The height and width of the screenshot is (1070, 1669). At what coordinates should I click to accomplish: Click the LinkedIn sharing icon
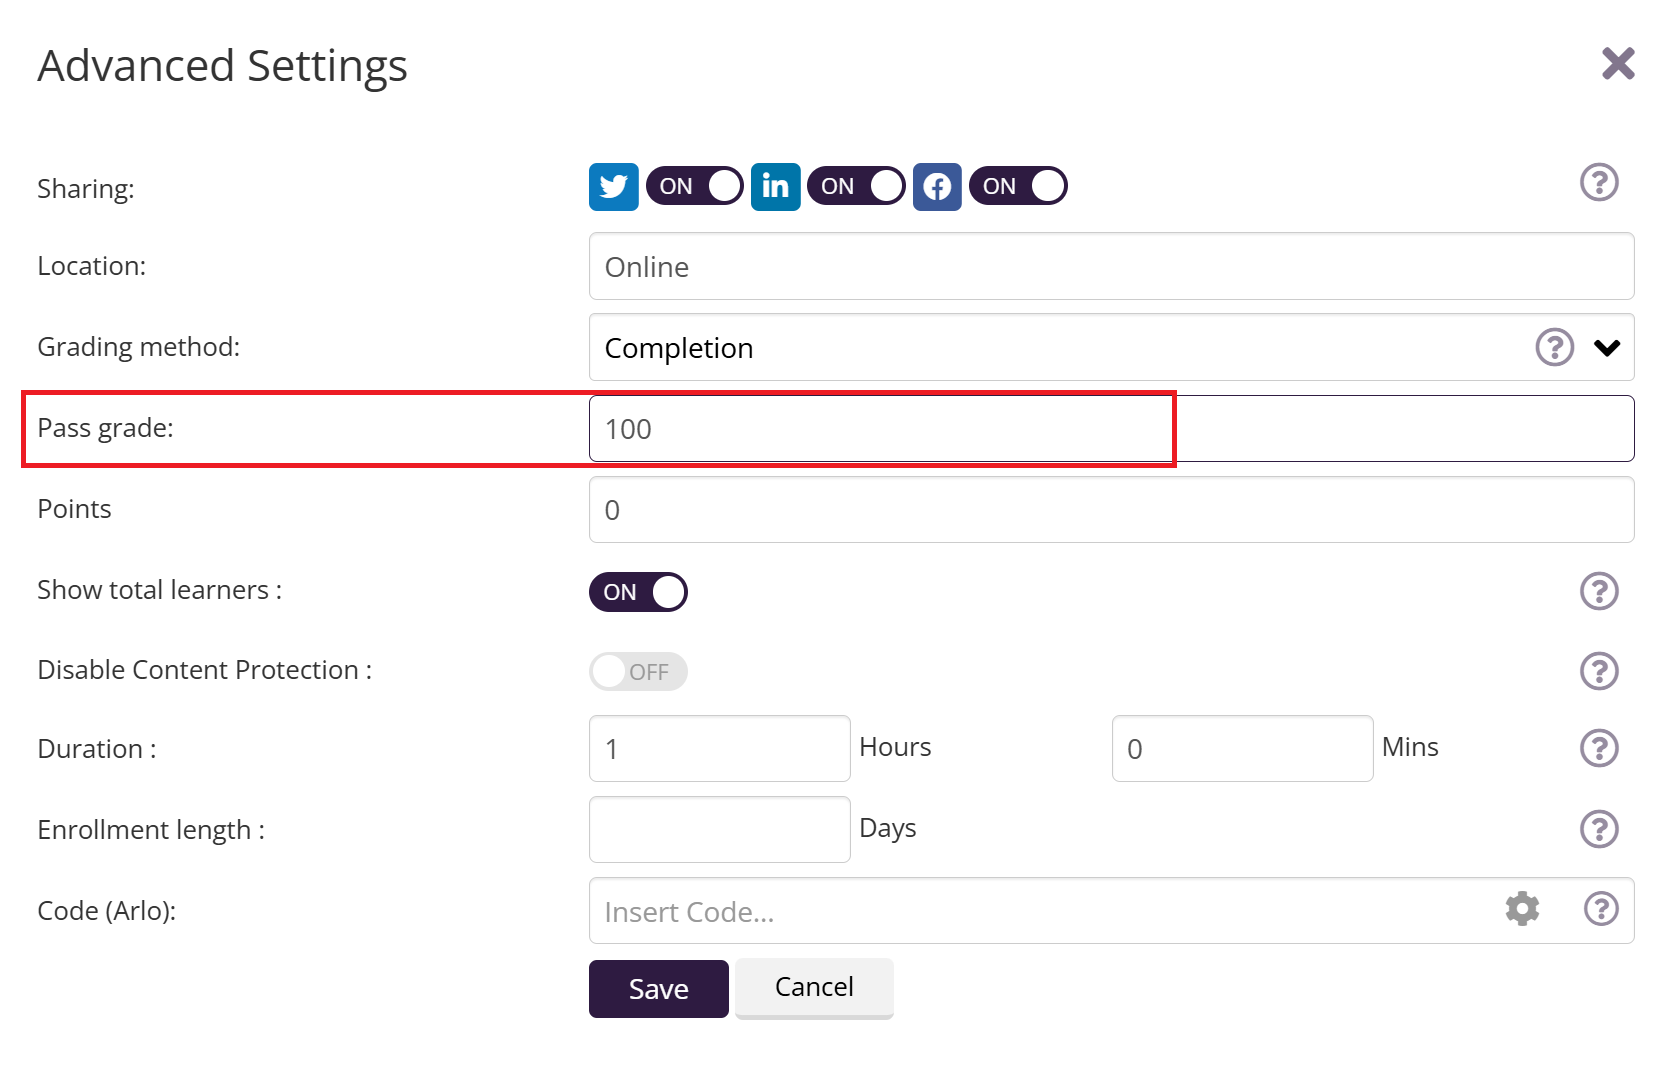click(x=775, y=187)
